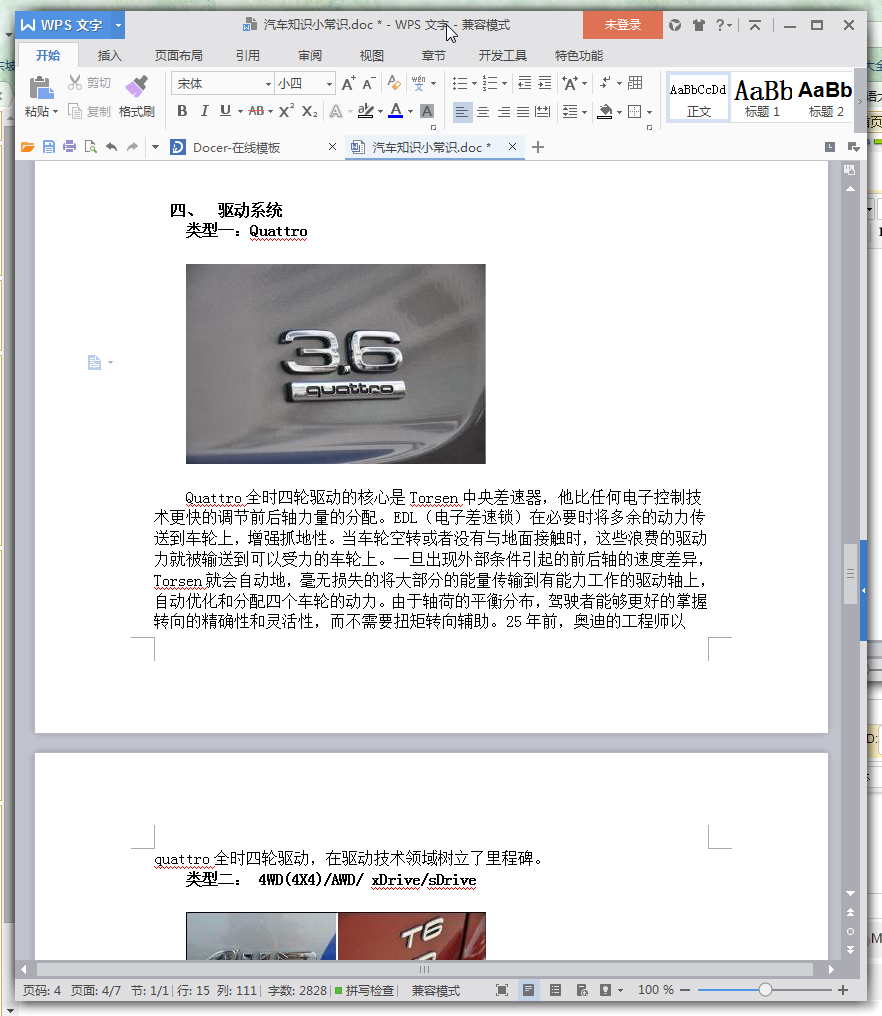882x1016 pixels.
Task: Click the text highlight color pen
Action: [x=366, y=111]
